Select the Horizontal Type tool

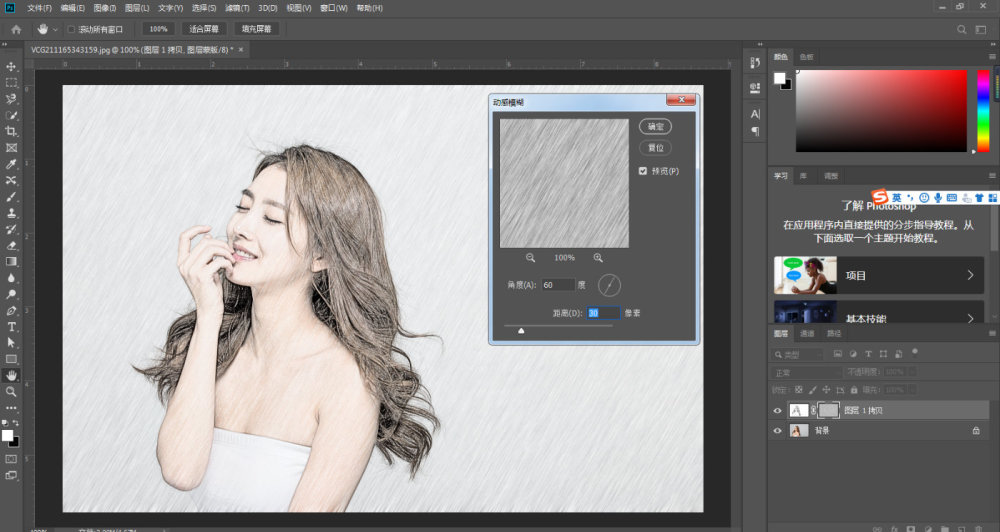pyautogui.click(x=11, y=327)
